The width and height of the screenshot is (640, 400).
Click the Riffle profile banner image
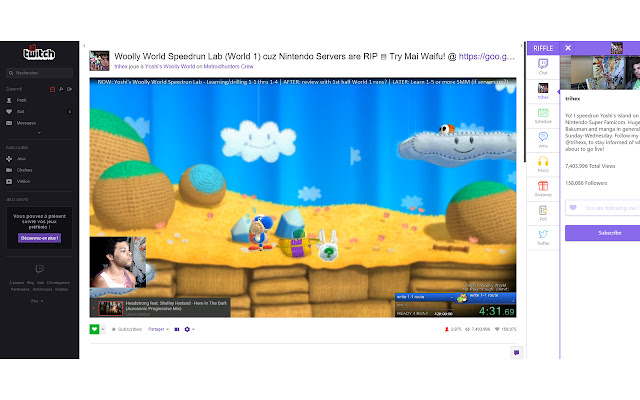click(600, 72)
